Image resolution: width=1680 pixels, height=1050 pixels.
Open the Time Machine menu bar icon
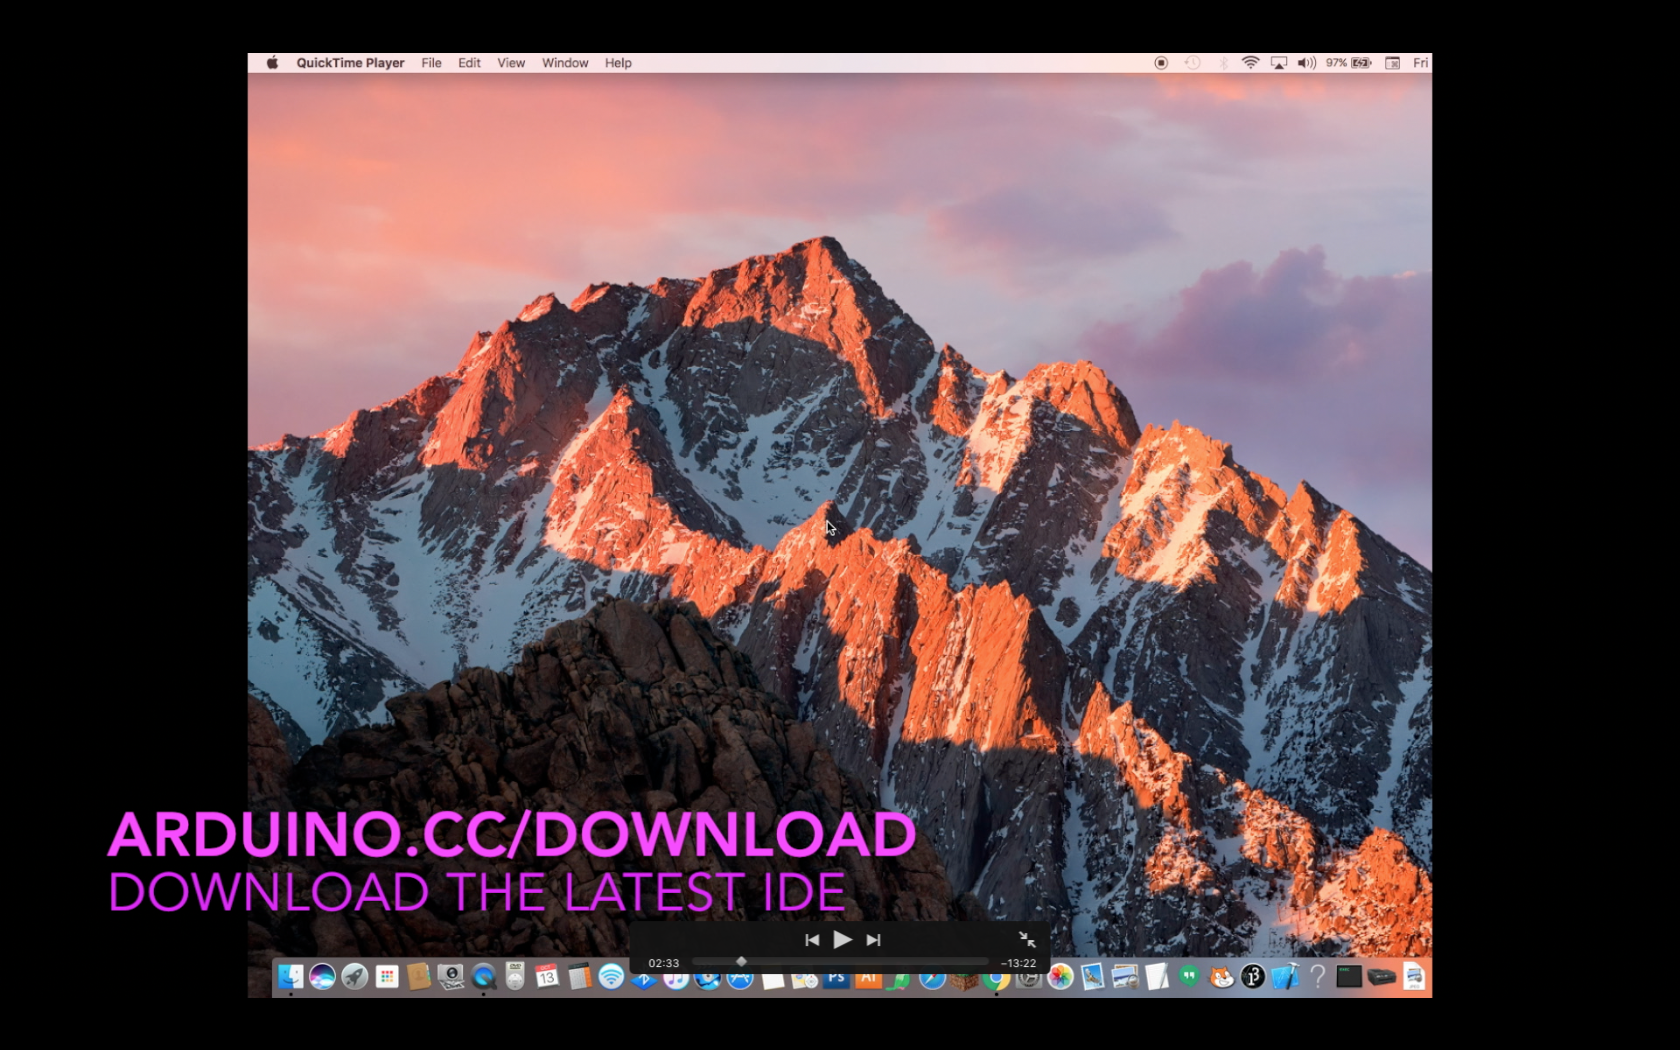[1192, 63]
